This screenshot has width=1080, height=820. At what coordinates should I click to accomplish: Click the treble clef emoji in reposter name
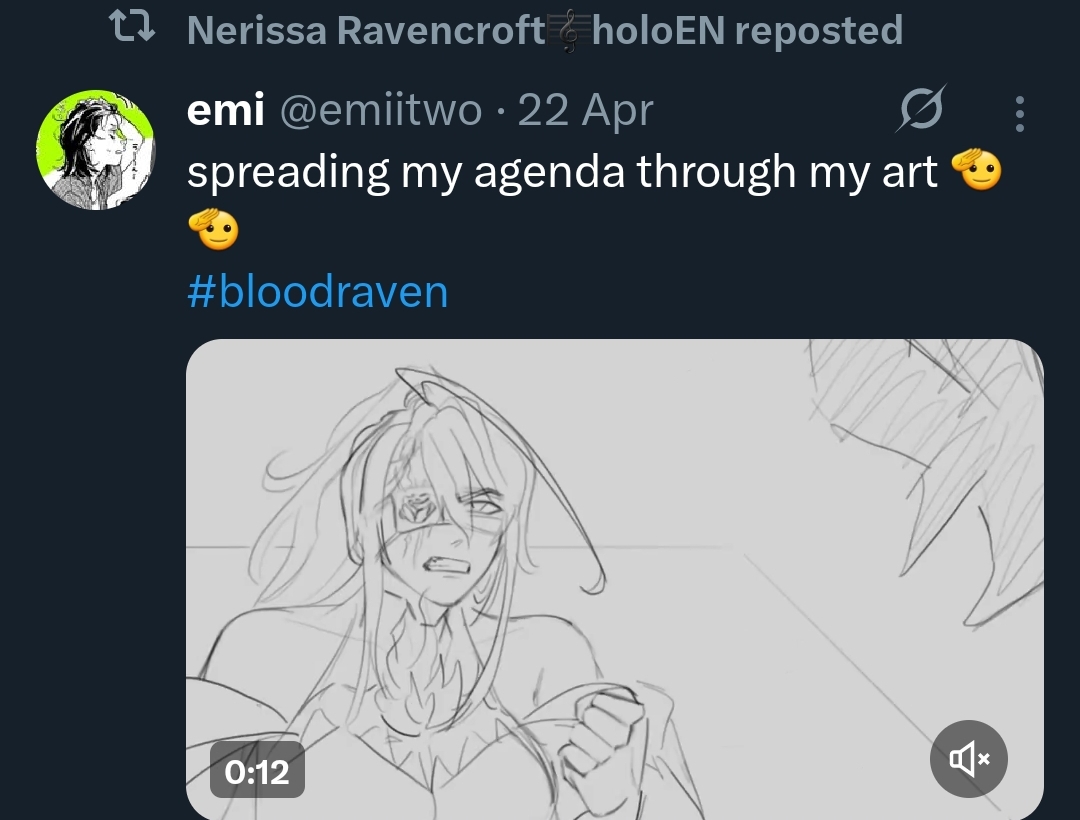(569, 32)
